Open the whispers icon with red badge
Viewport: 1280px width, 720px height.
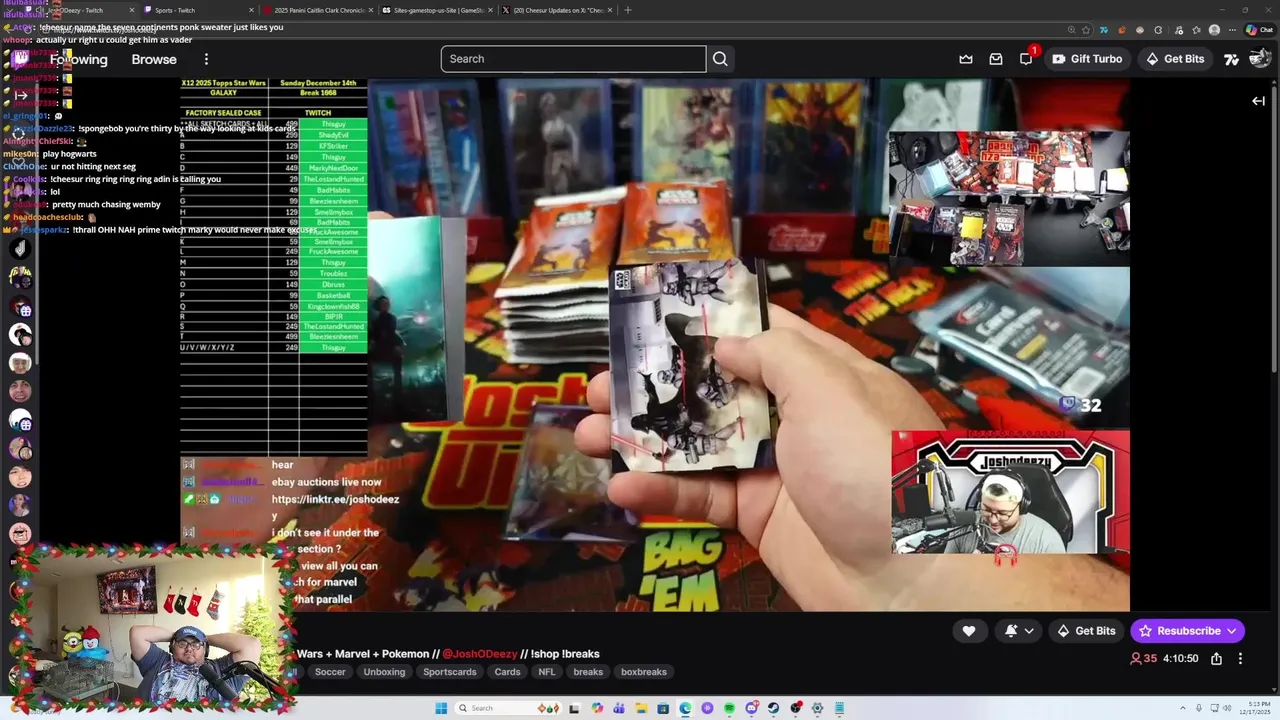[x=1026, y=59]
